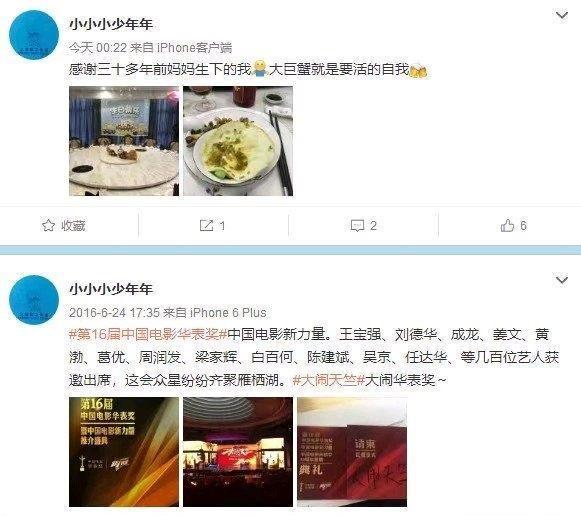Click the 今天 00:22 timestamp
The width and height of the screenshot is (581, 516).
(x=98, y=47)
